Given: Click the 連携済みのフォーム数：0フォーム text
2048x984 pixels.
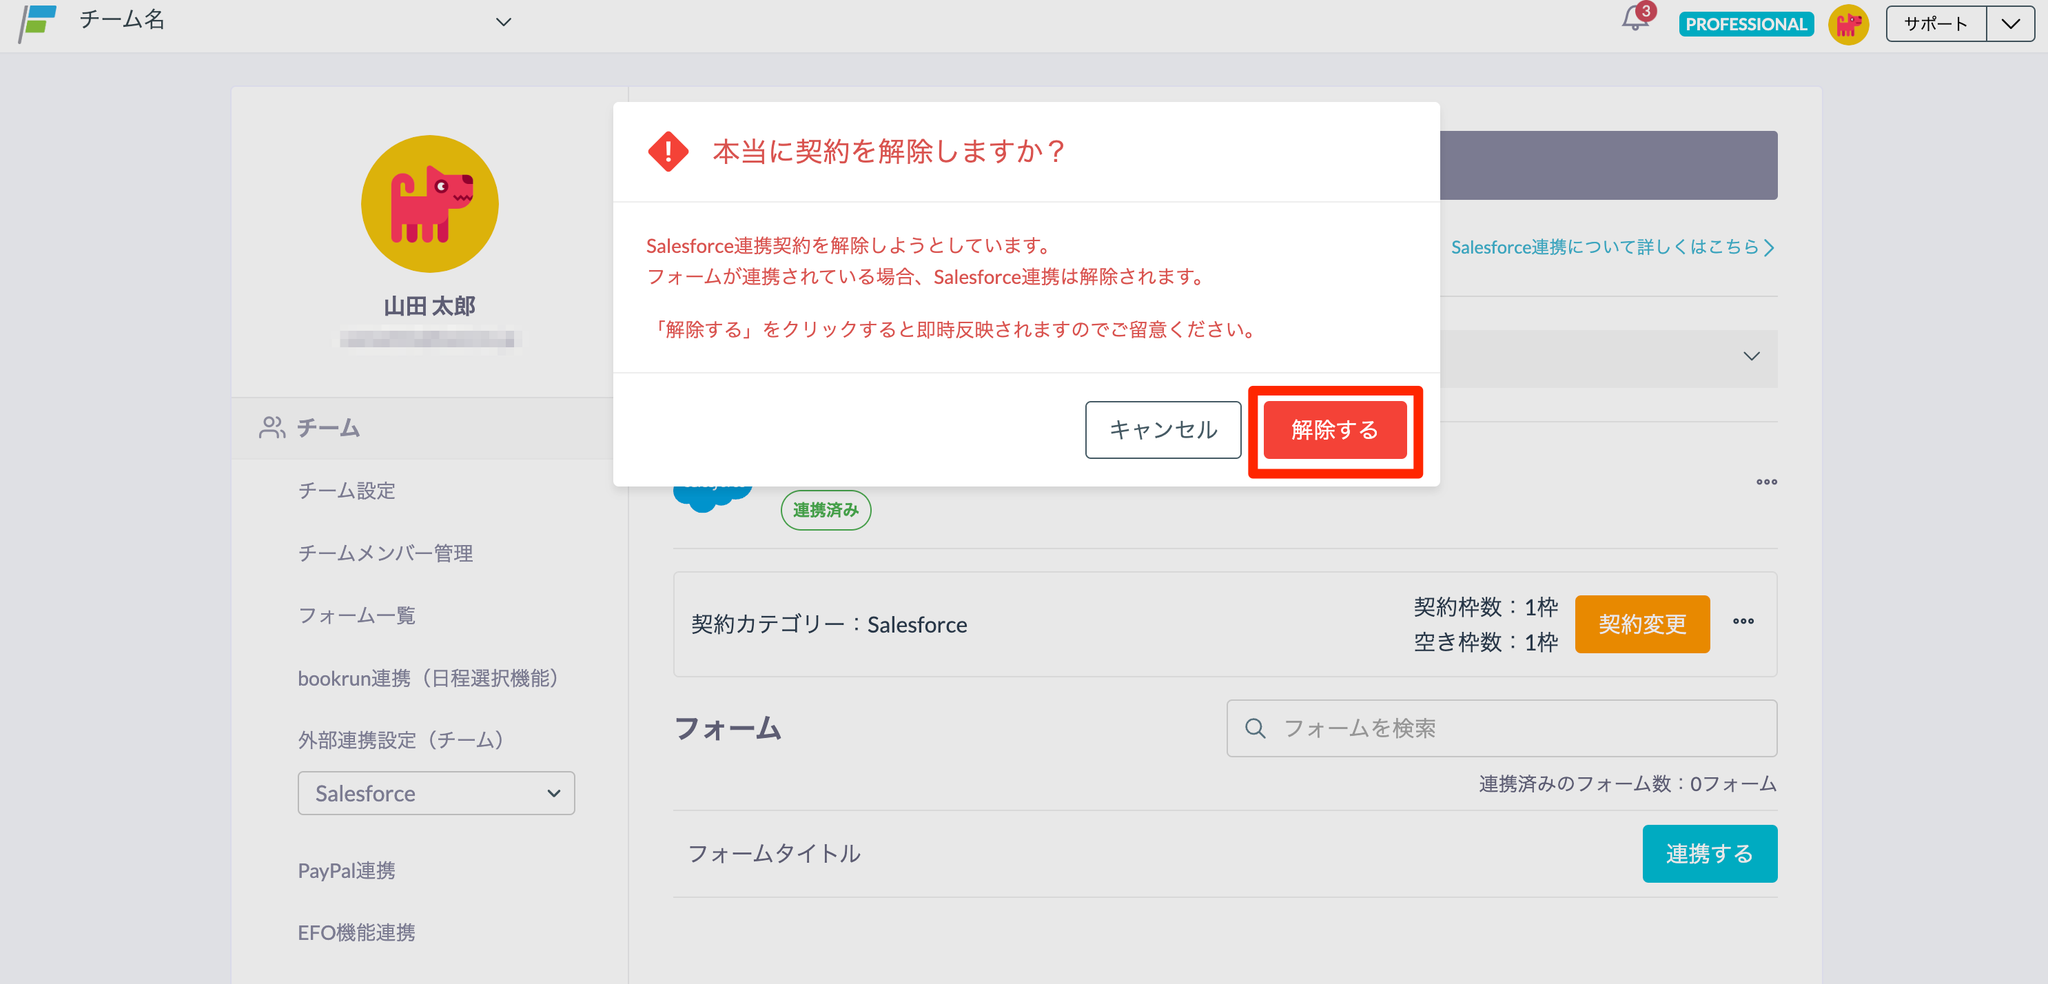Looking at the screenshot, I should point(1628,784).
